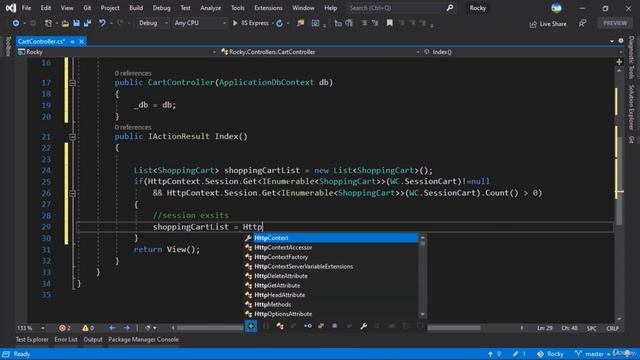
Task: Toggle the highlighted plus filter in IntelliSense bar
Action: coord(251,326)
